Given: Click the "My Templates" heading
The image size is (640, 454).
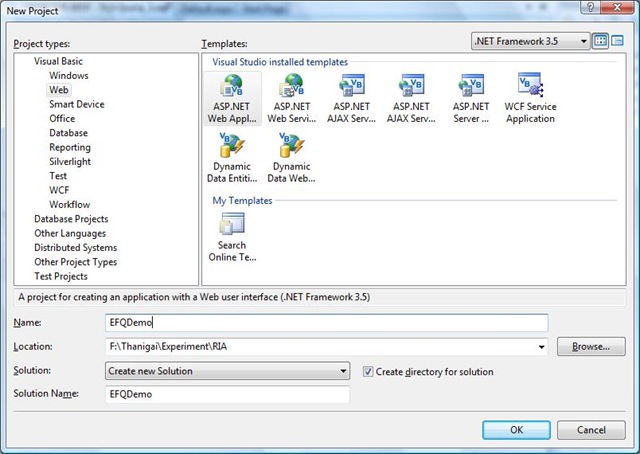Looking at the screenshot, I should click(x=242, y=200).
